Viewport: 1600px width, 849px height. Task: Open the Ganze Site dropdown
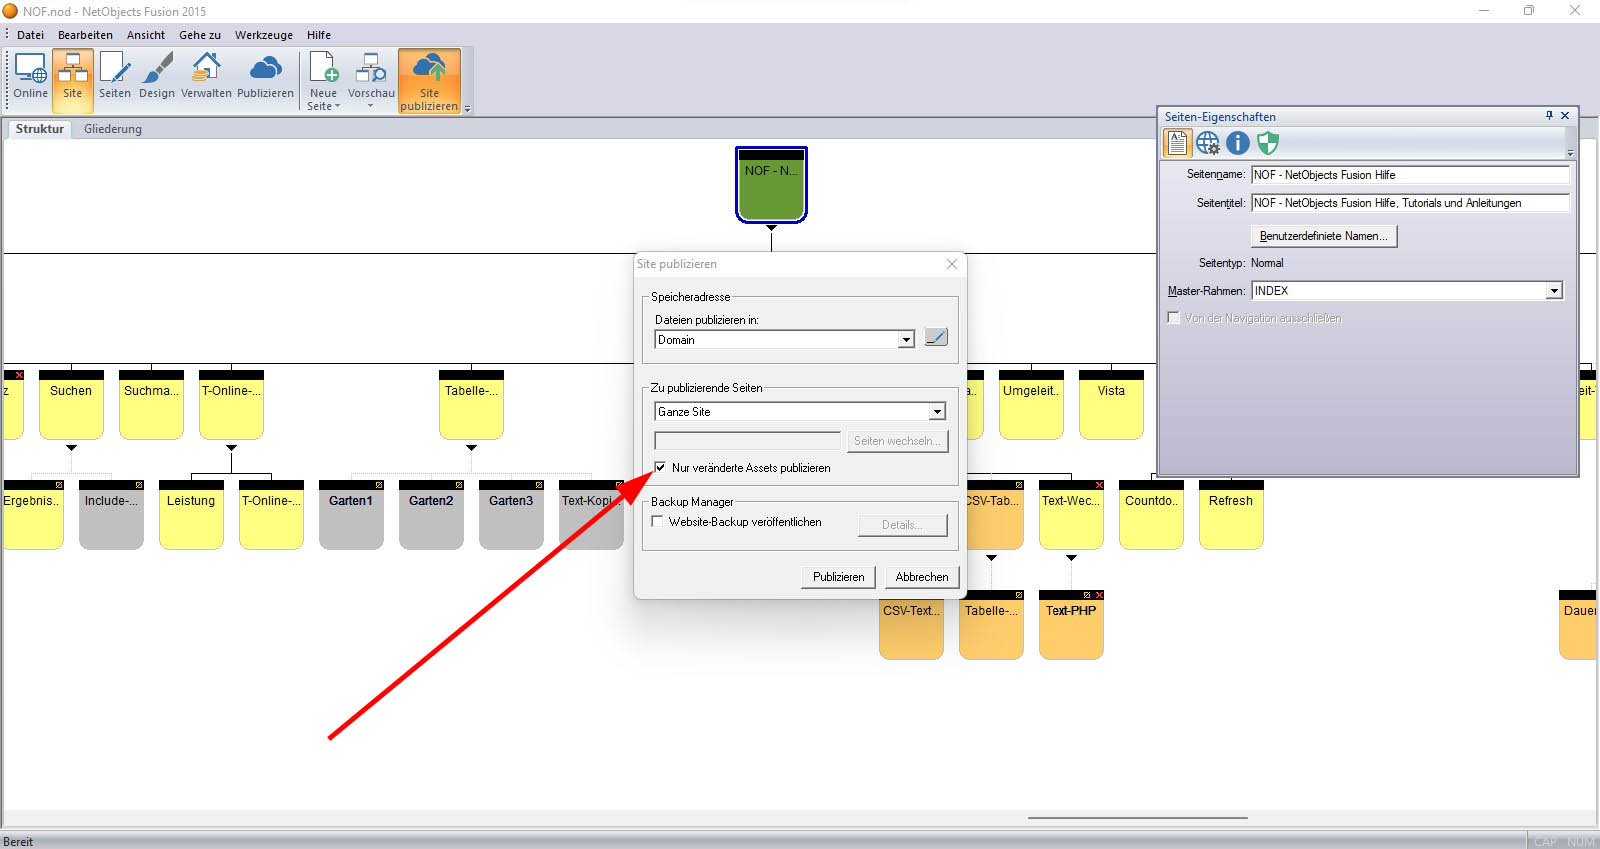pyautogui.click(x=937, y=412)
